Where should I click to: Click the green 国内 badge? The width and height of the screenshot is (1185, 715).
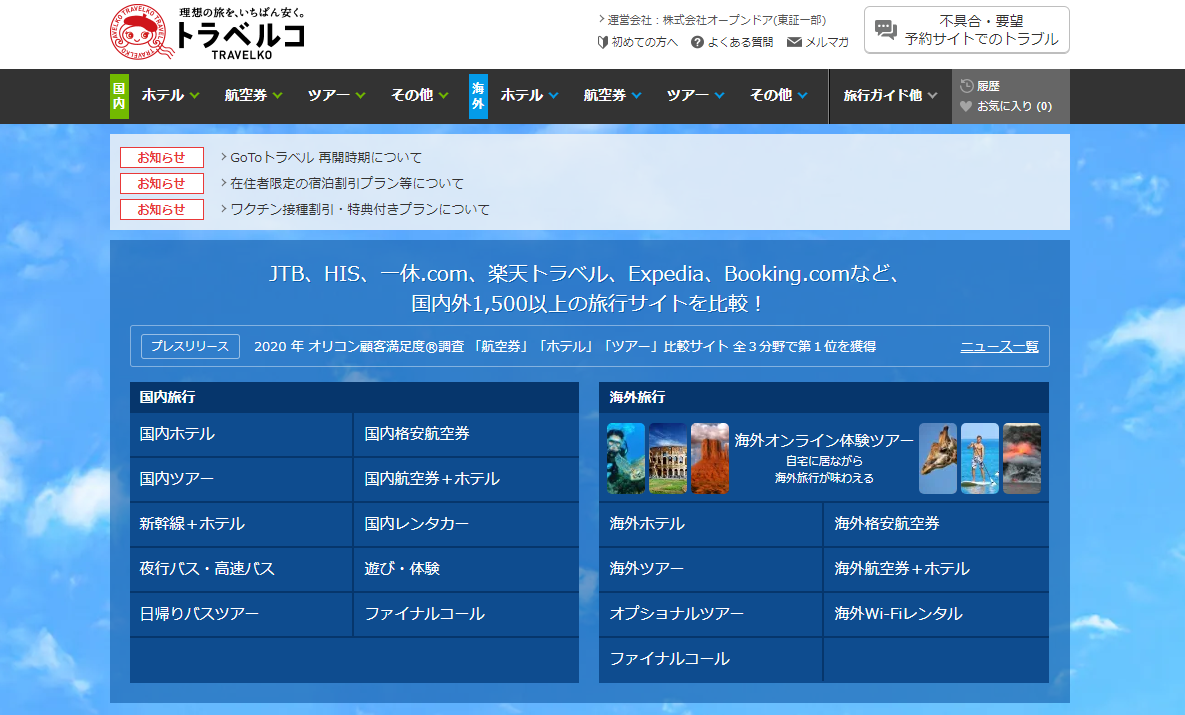point(119,96)
